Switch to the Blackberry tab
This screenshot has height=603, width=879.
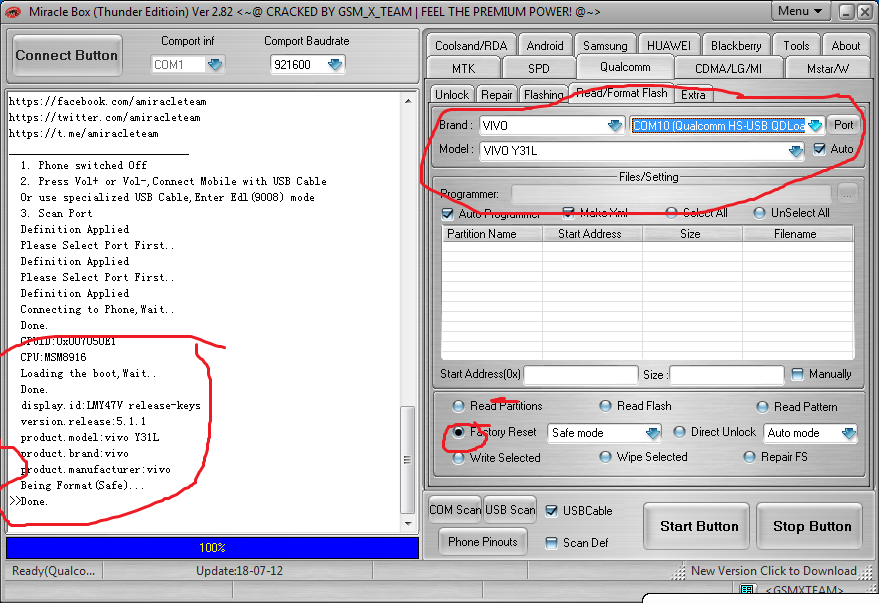736,45
